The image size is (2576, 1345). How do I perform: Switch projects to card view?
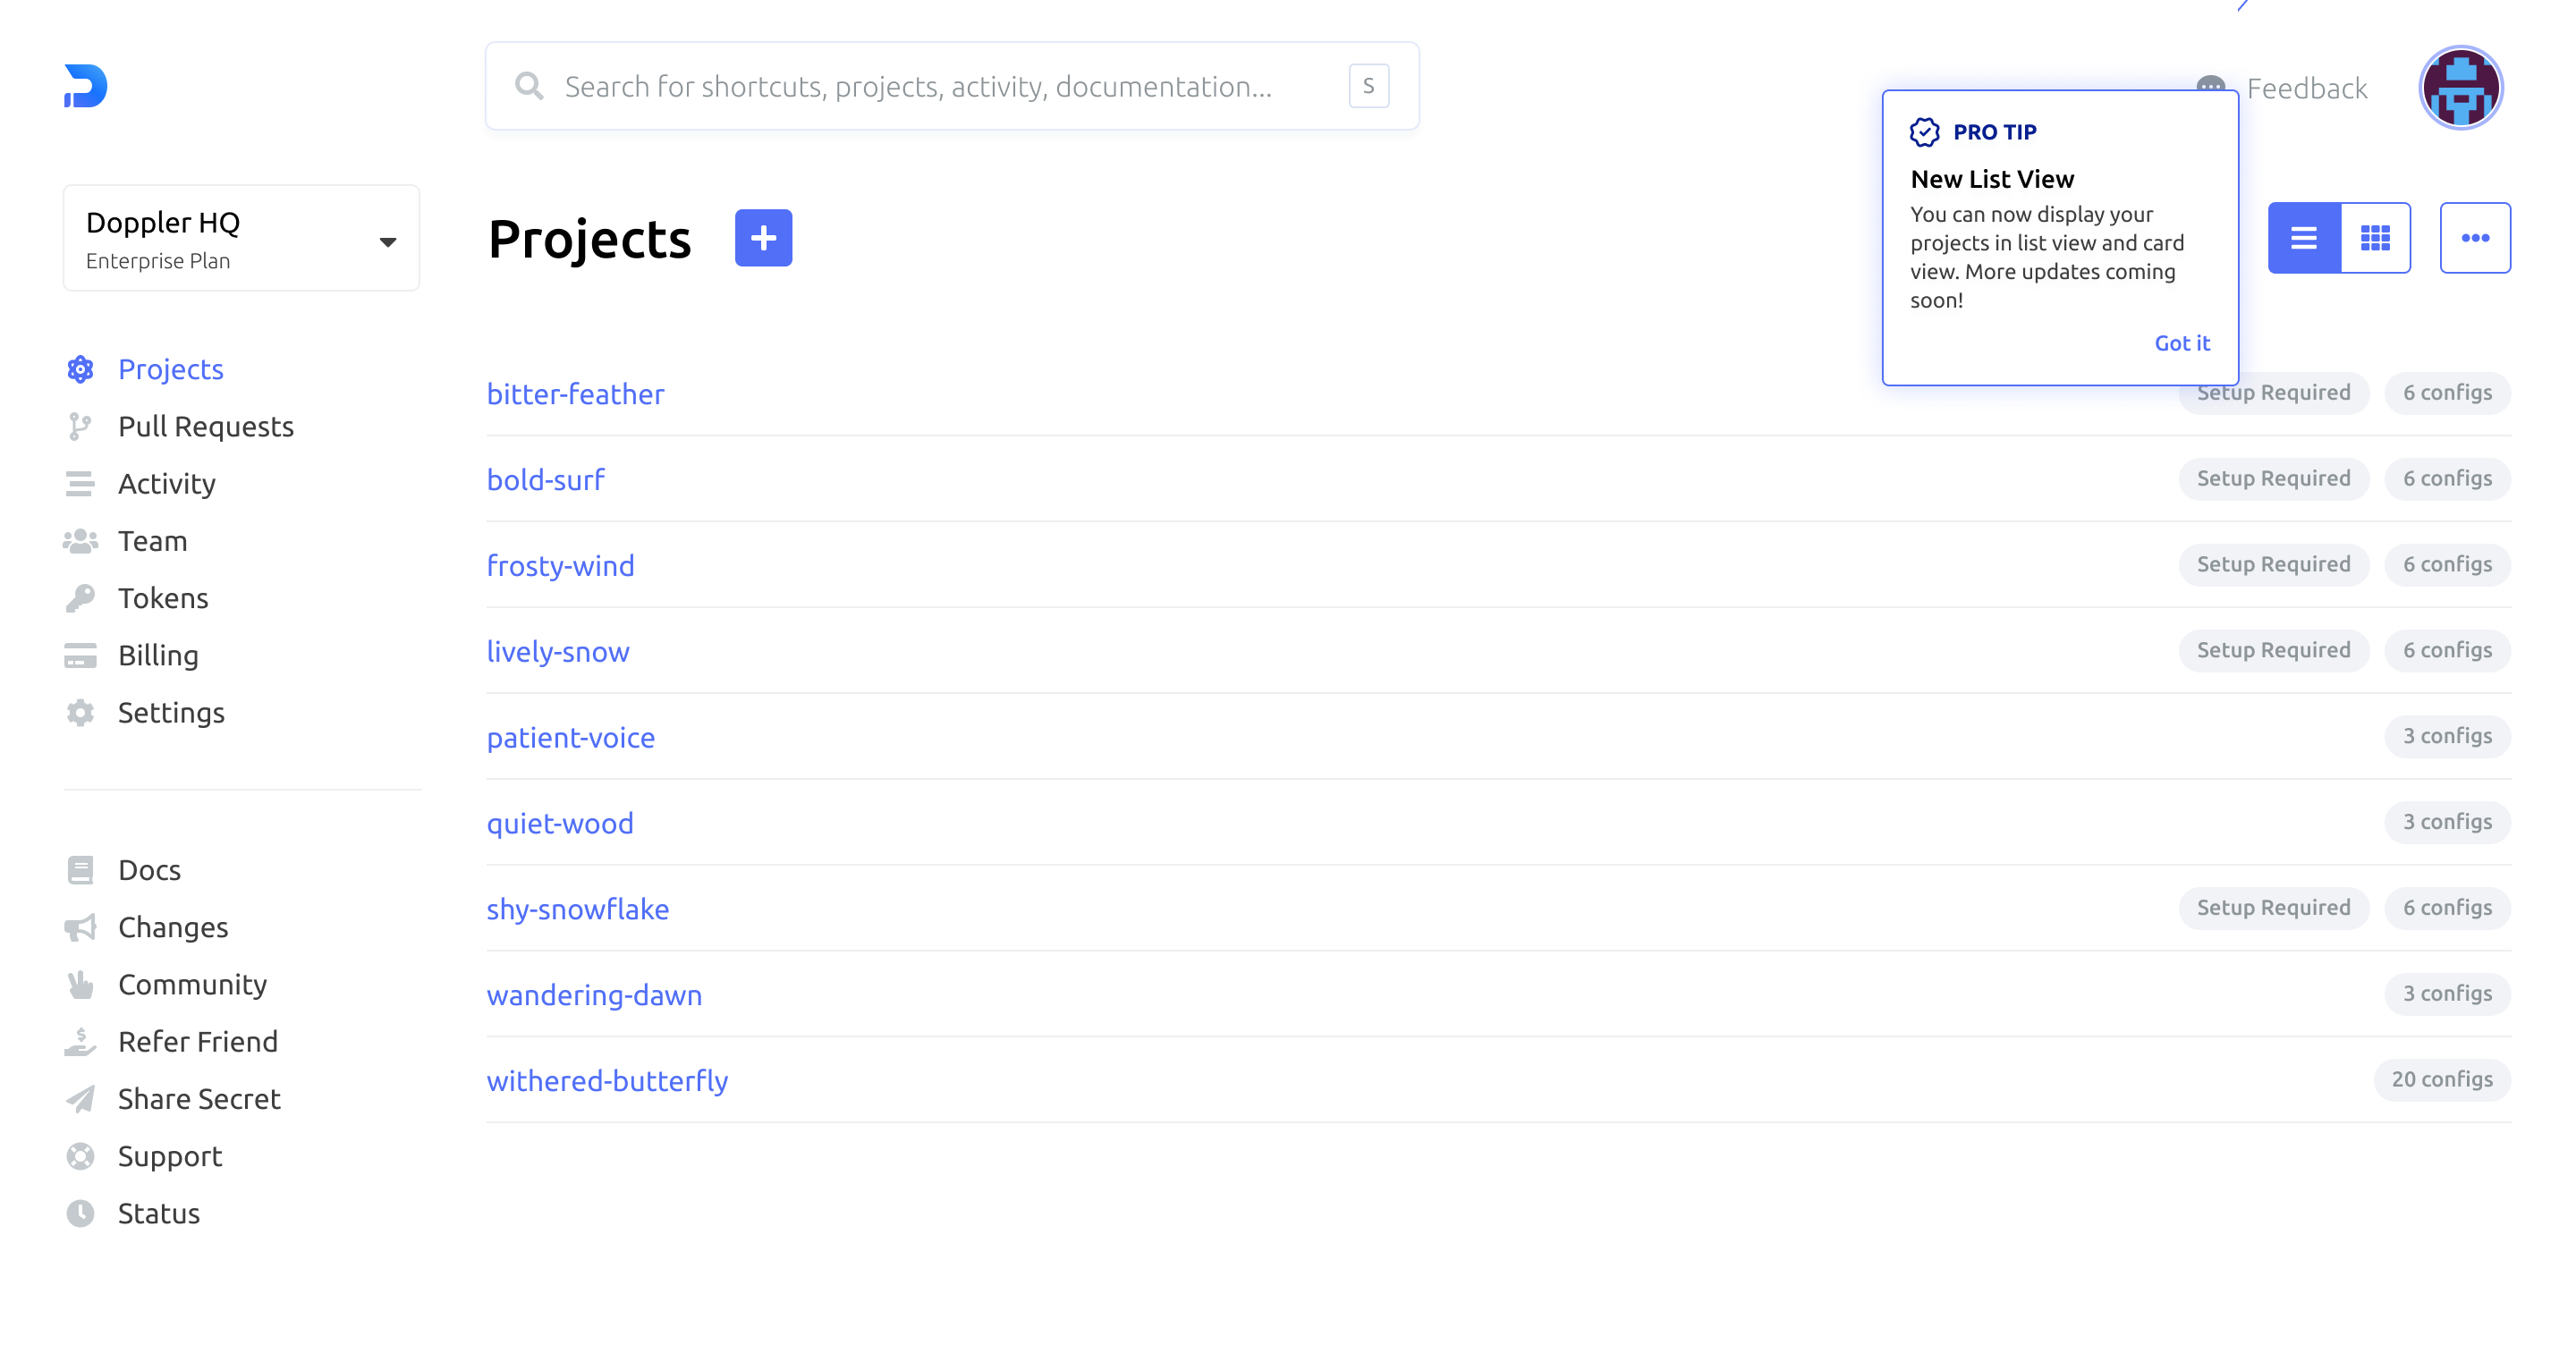(x=2375, y=237)
